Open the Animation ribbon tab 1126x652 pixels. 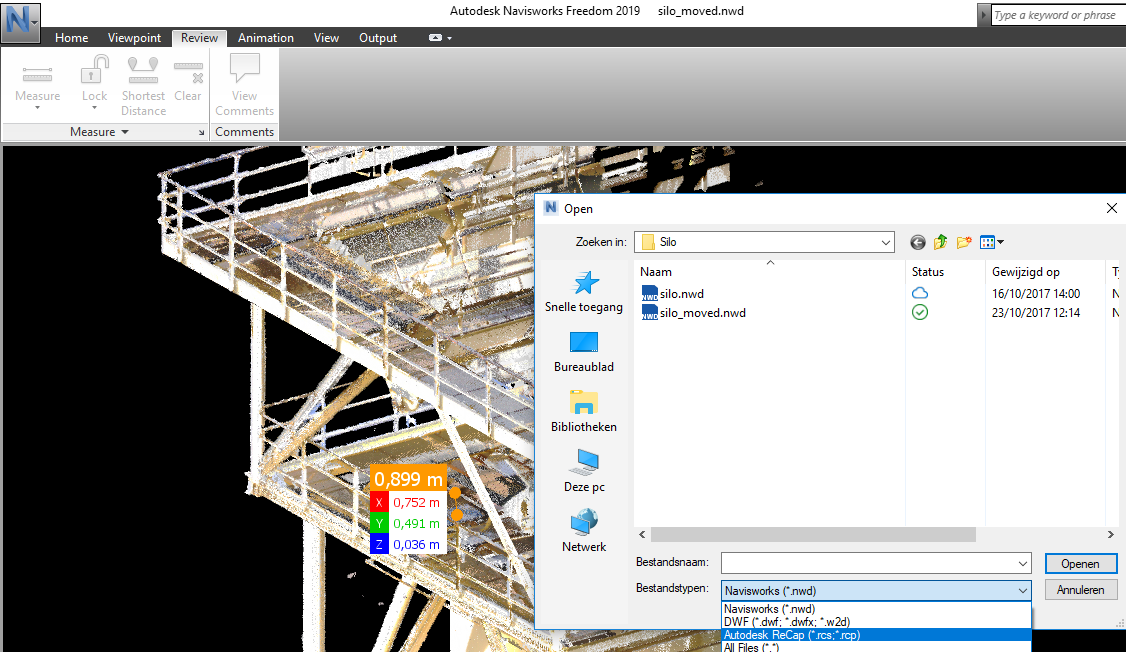pos(266,38)
